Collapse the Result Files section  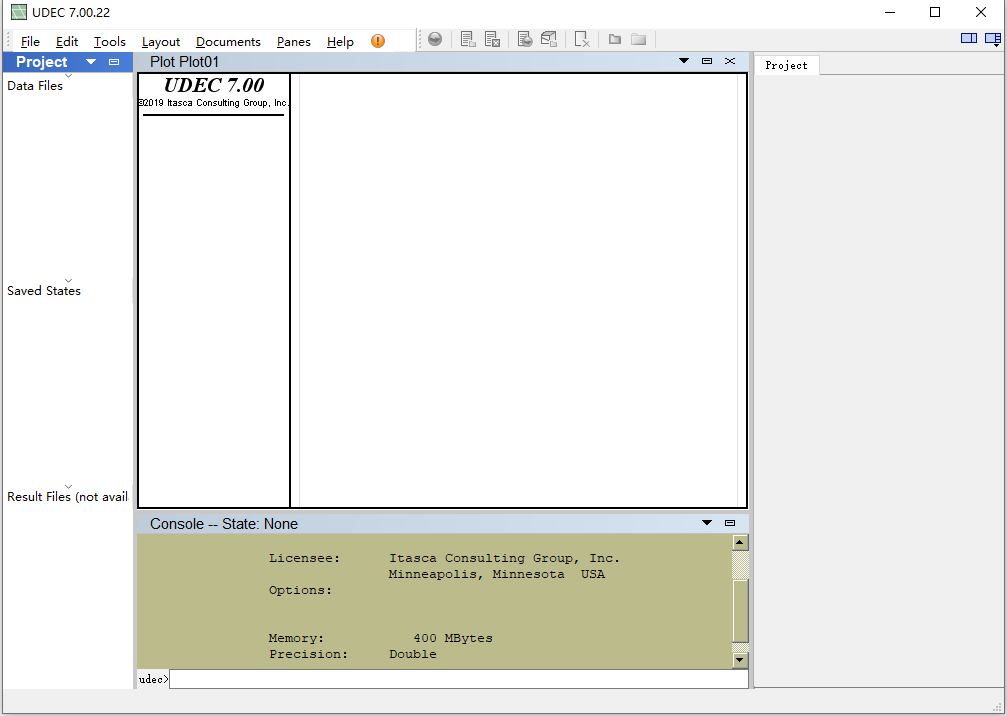[68, 486]
